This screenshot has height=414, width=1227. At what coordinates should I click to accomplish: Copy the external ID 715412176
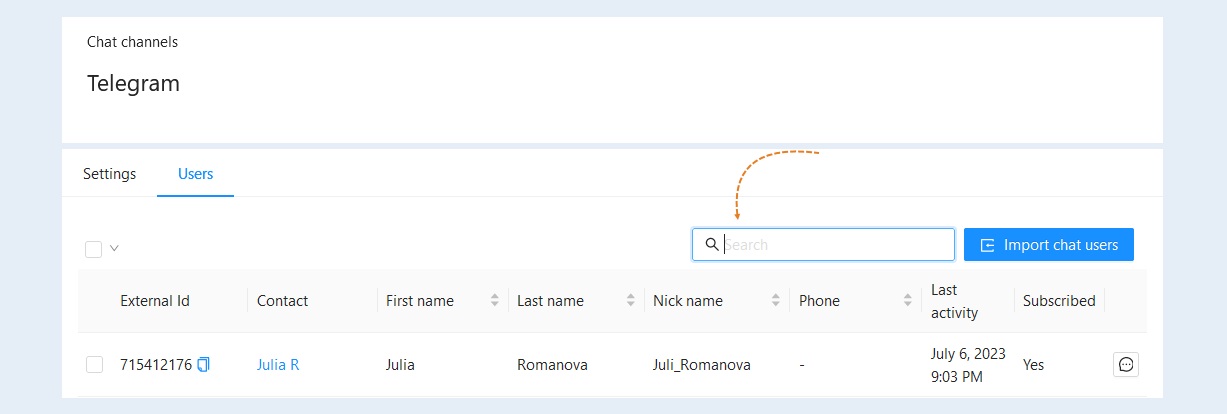[x=204, y=365]
